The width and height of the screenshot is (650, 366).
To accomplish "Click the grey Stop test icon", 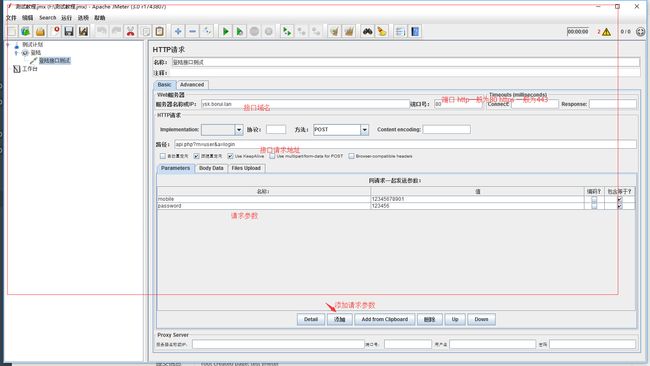I will point(254,32).
